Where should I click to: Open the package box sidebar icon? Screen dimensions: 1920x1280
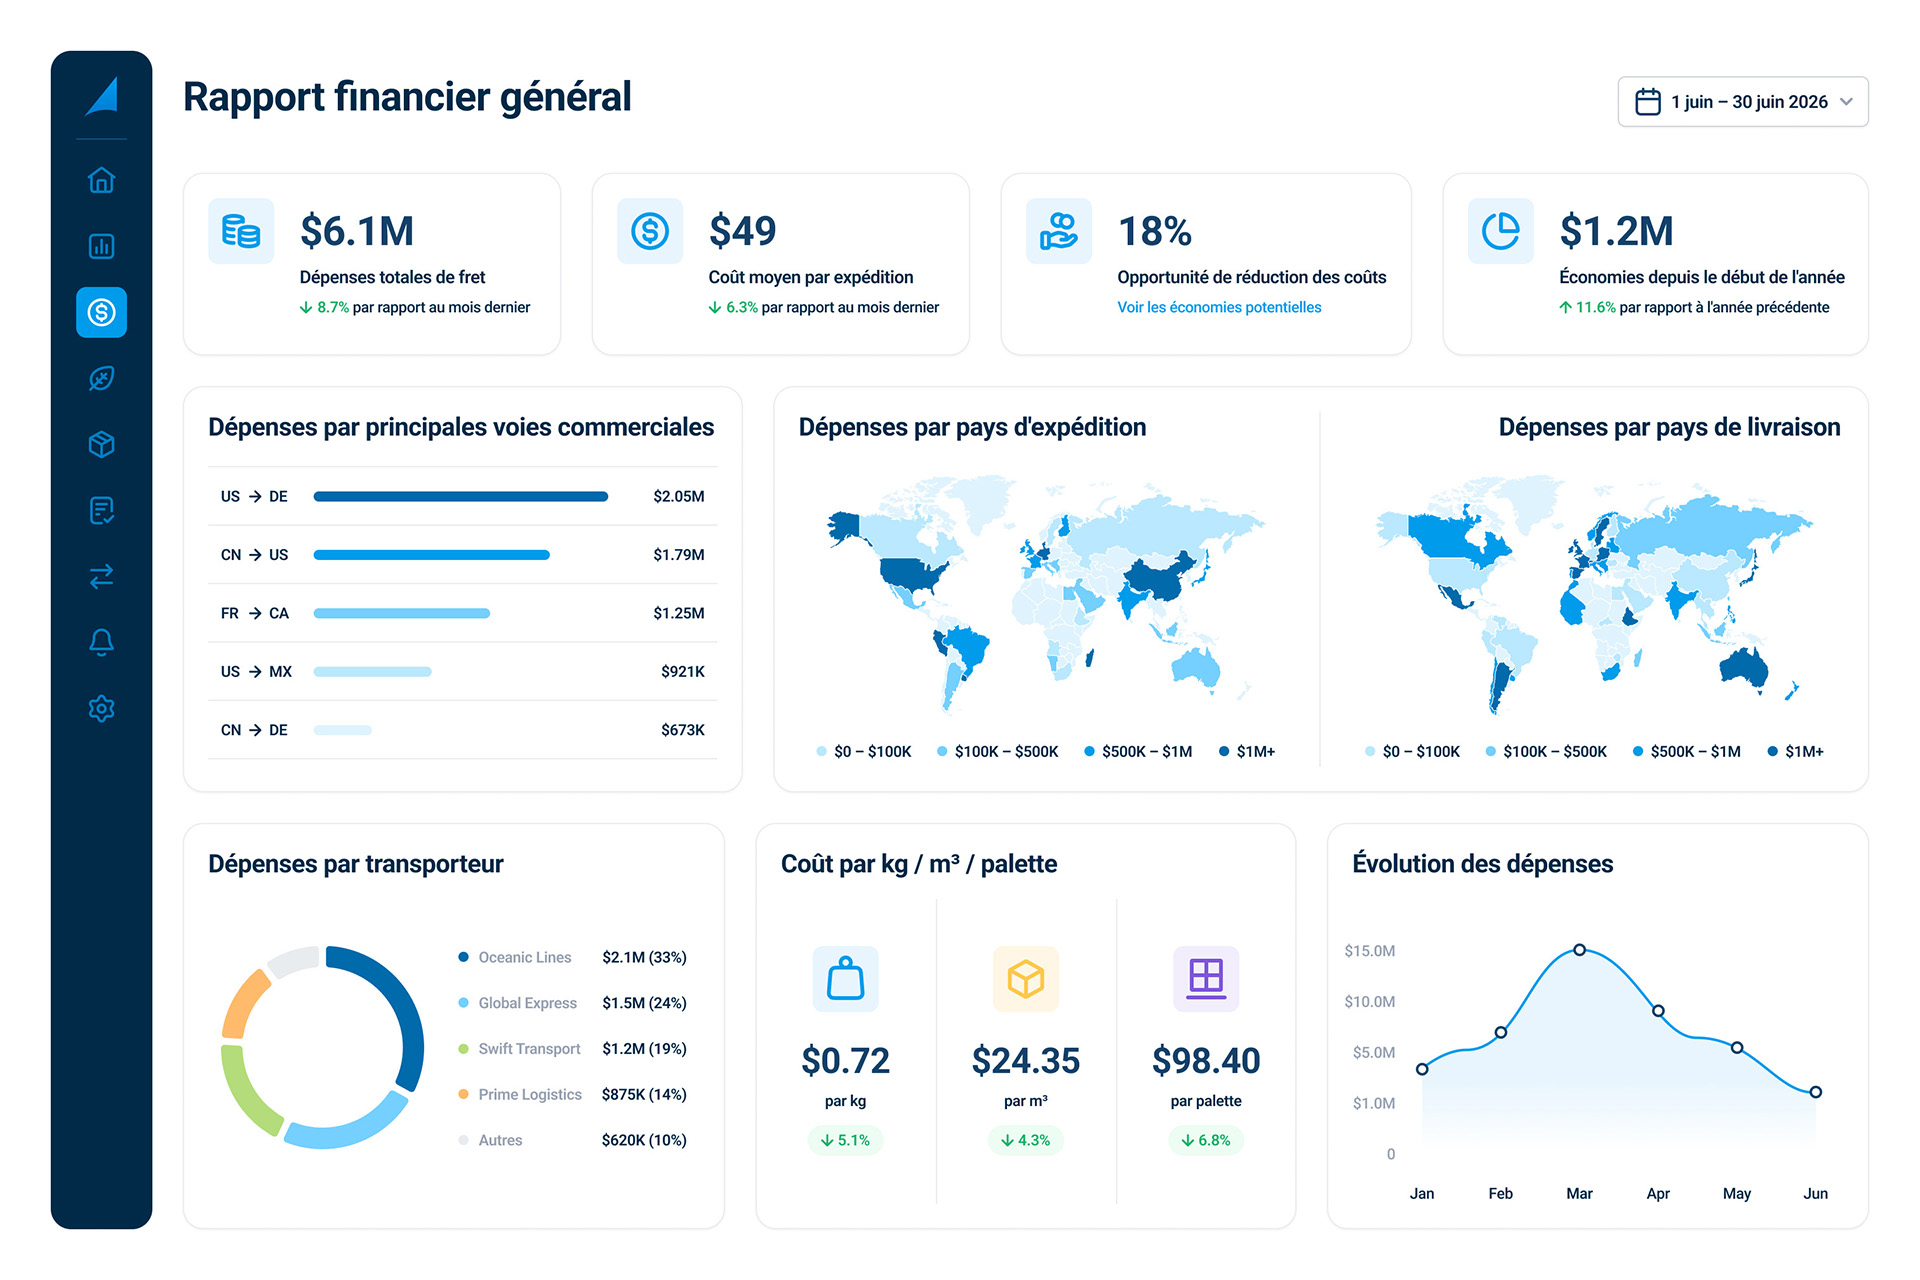click(101, 444)
